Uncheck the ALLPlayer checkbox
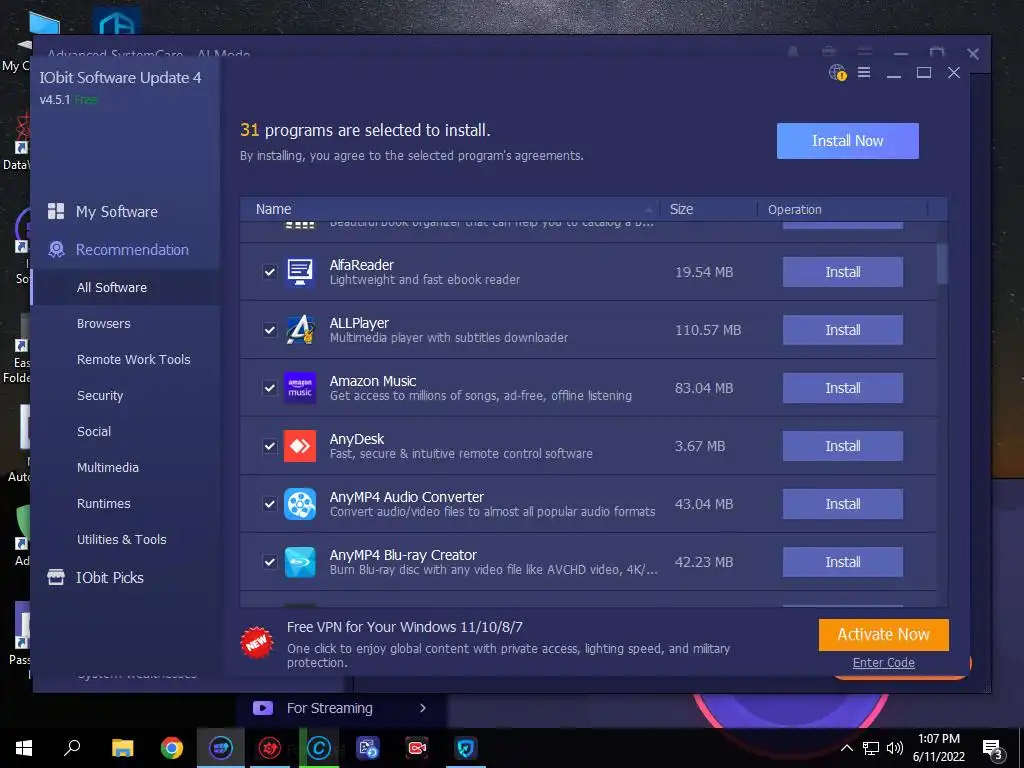This screenshot has height=768, width=1024. coord(270,330)
